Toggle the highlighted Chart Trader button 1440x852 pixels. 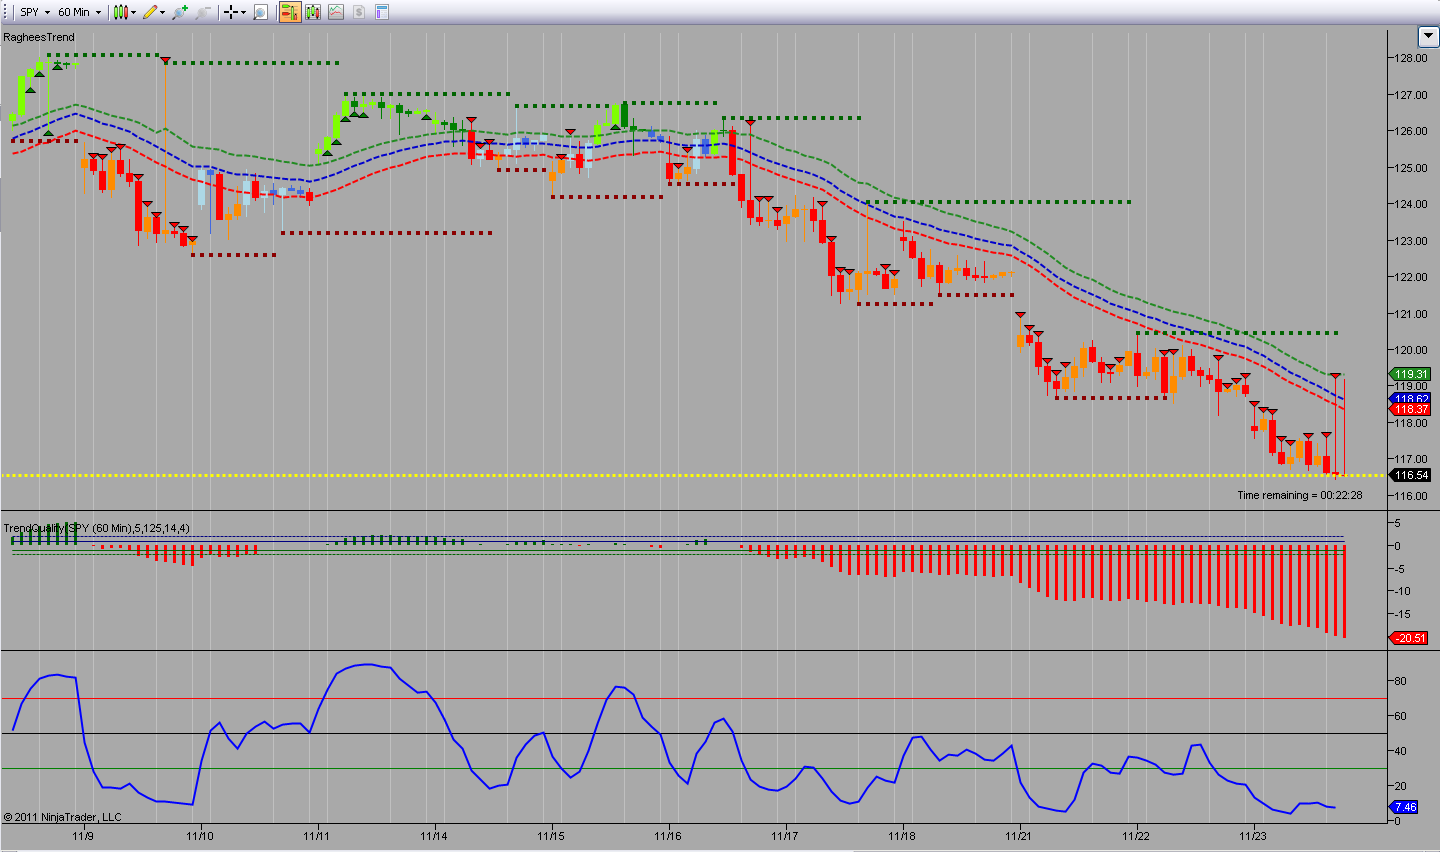point(289,12)
